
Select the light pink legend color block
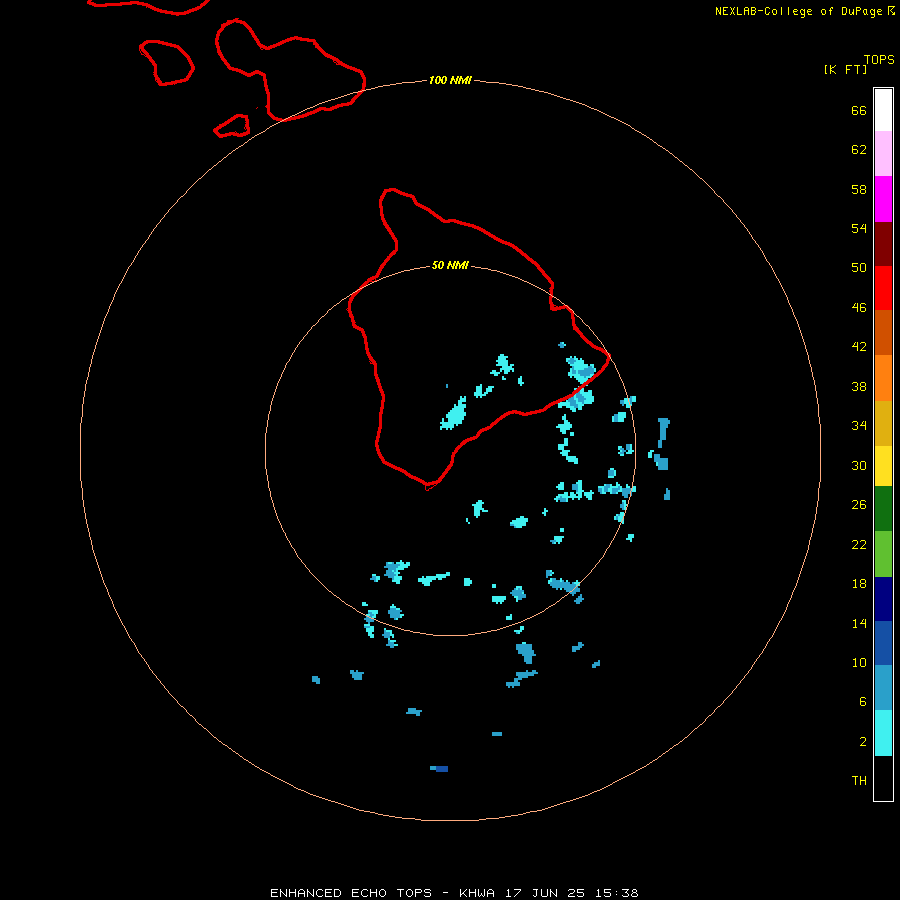(883, 154)
